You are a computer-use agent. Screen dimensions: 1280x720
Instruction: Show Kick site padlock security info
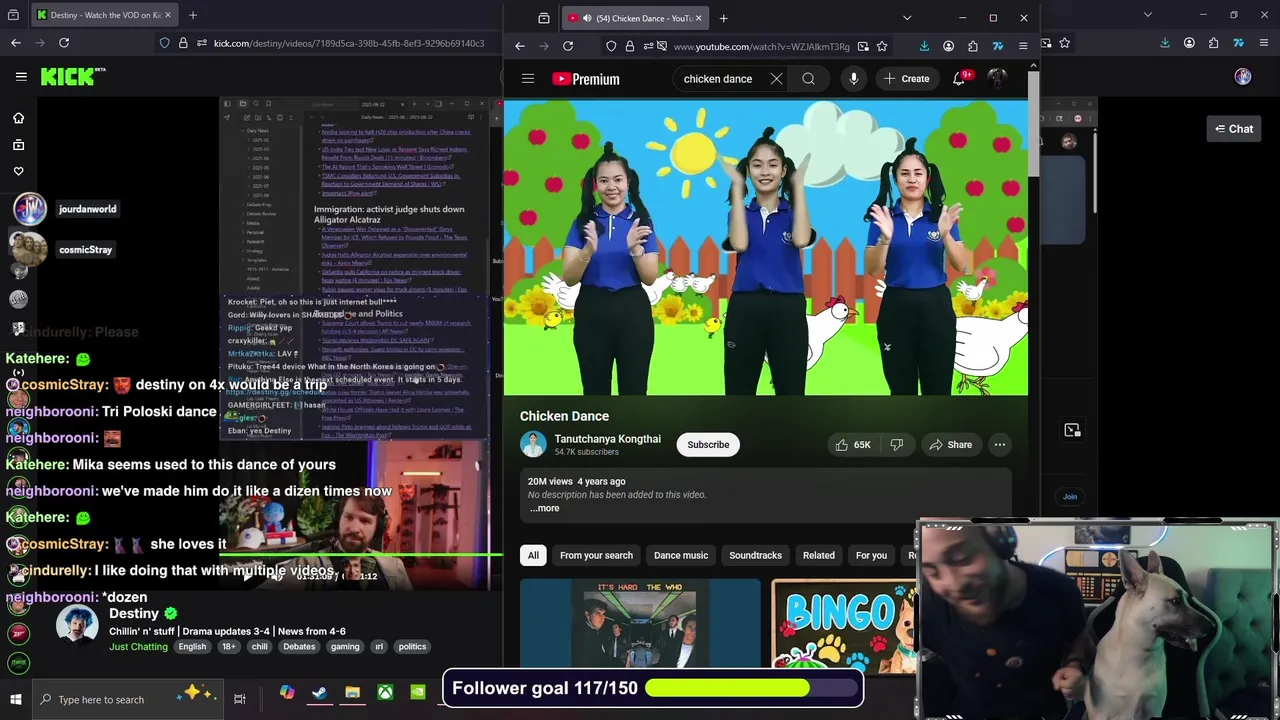[x=183, y=43]
